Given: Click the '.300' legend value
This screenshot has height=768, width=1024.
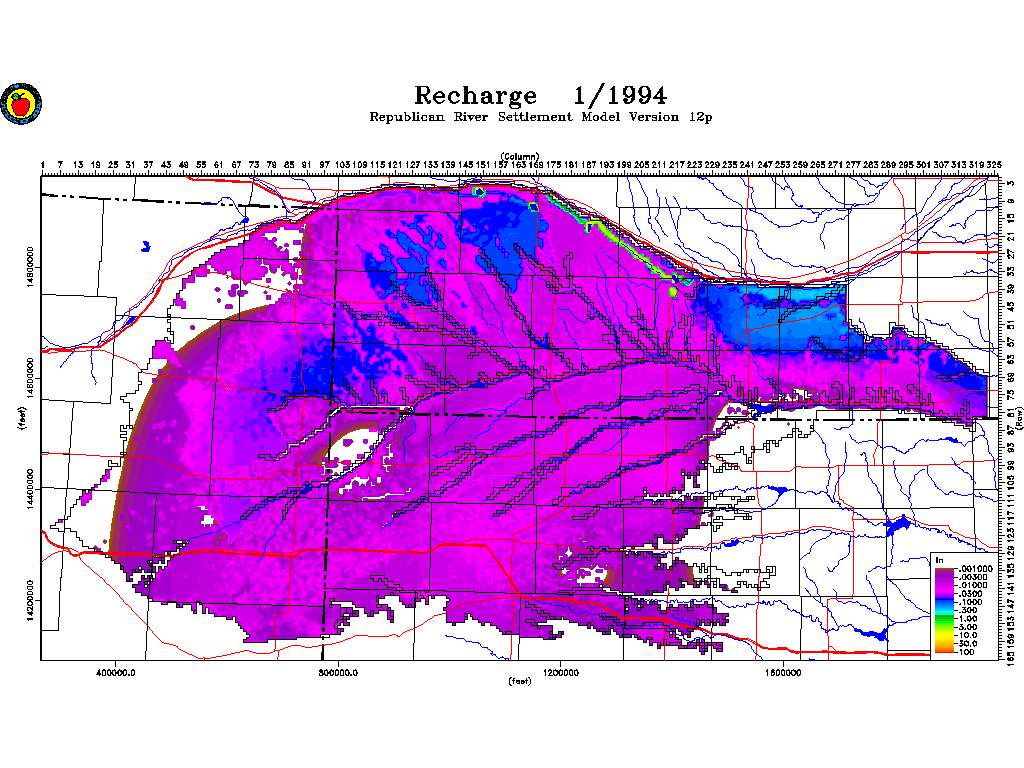Looking at the screenshot, I should pos(968,610).
